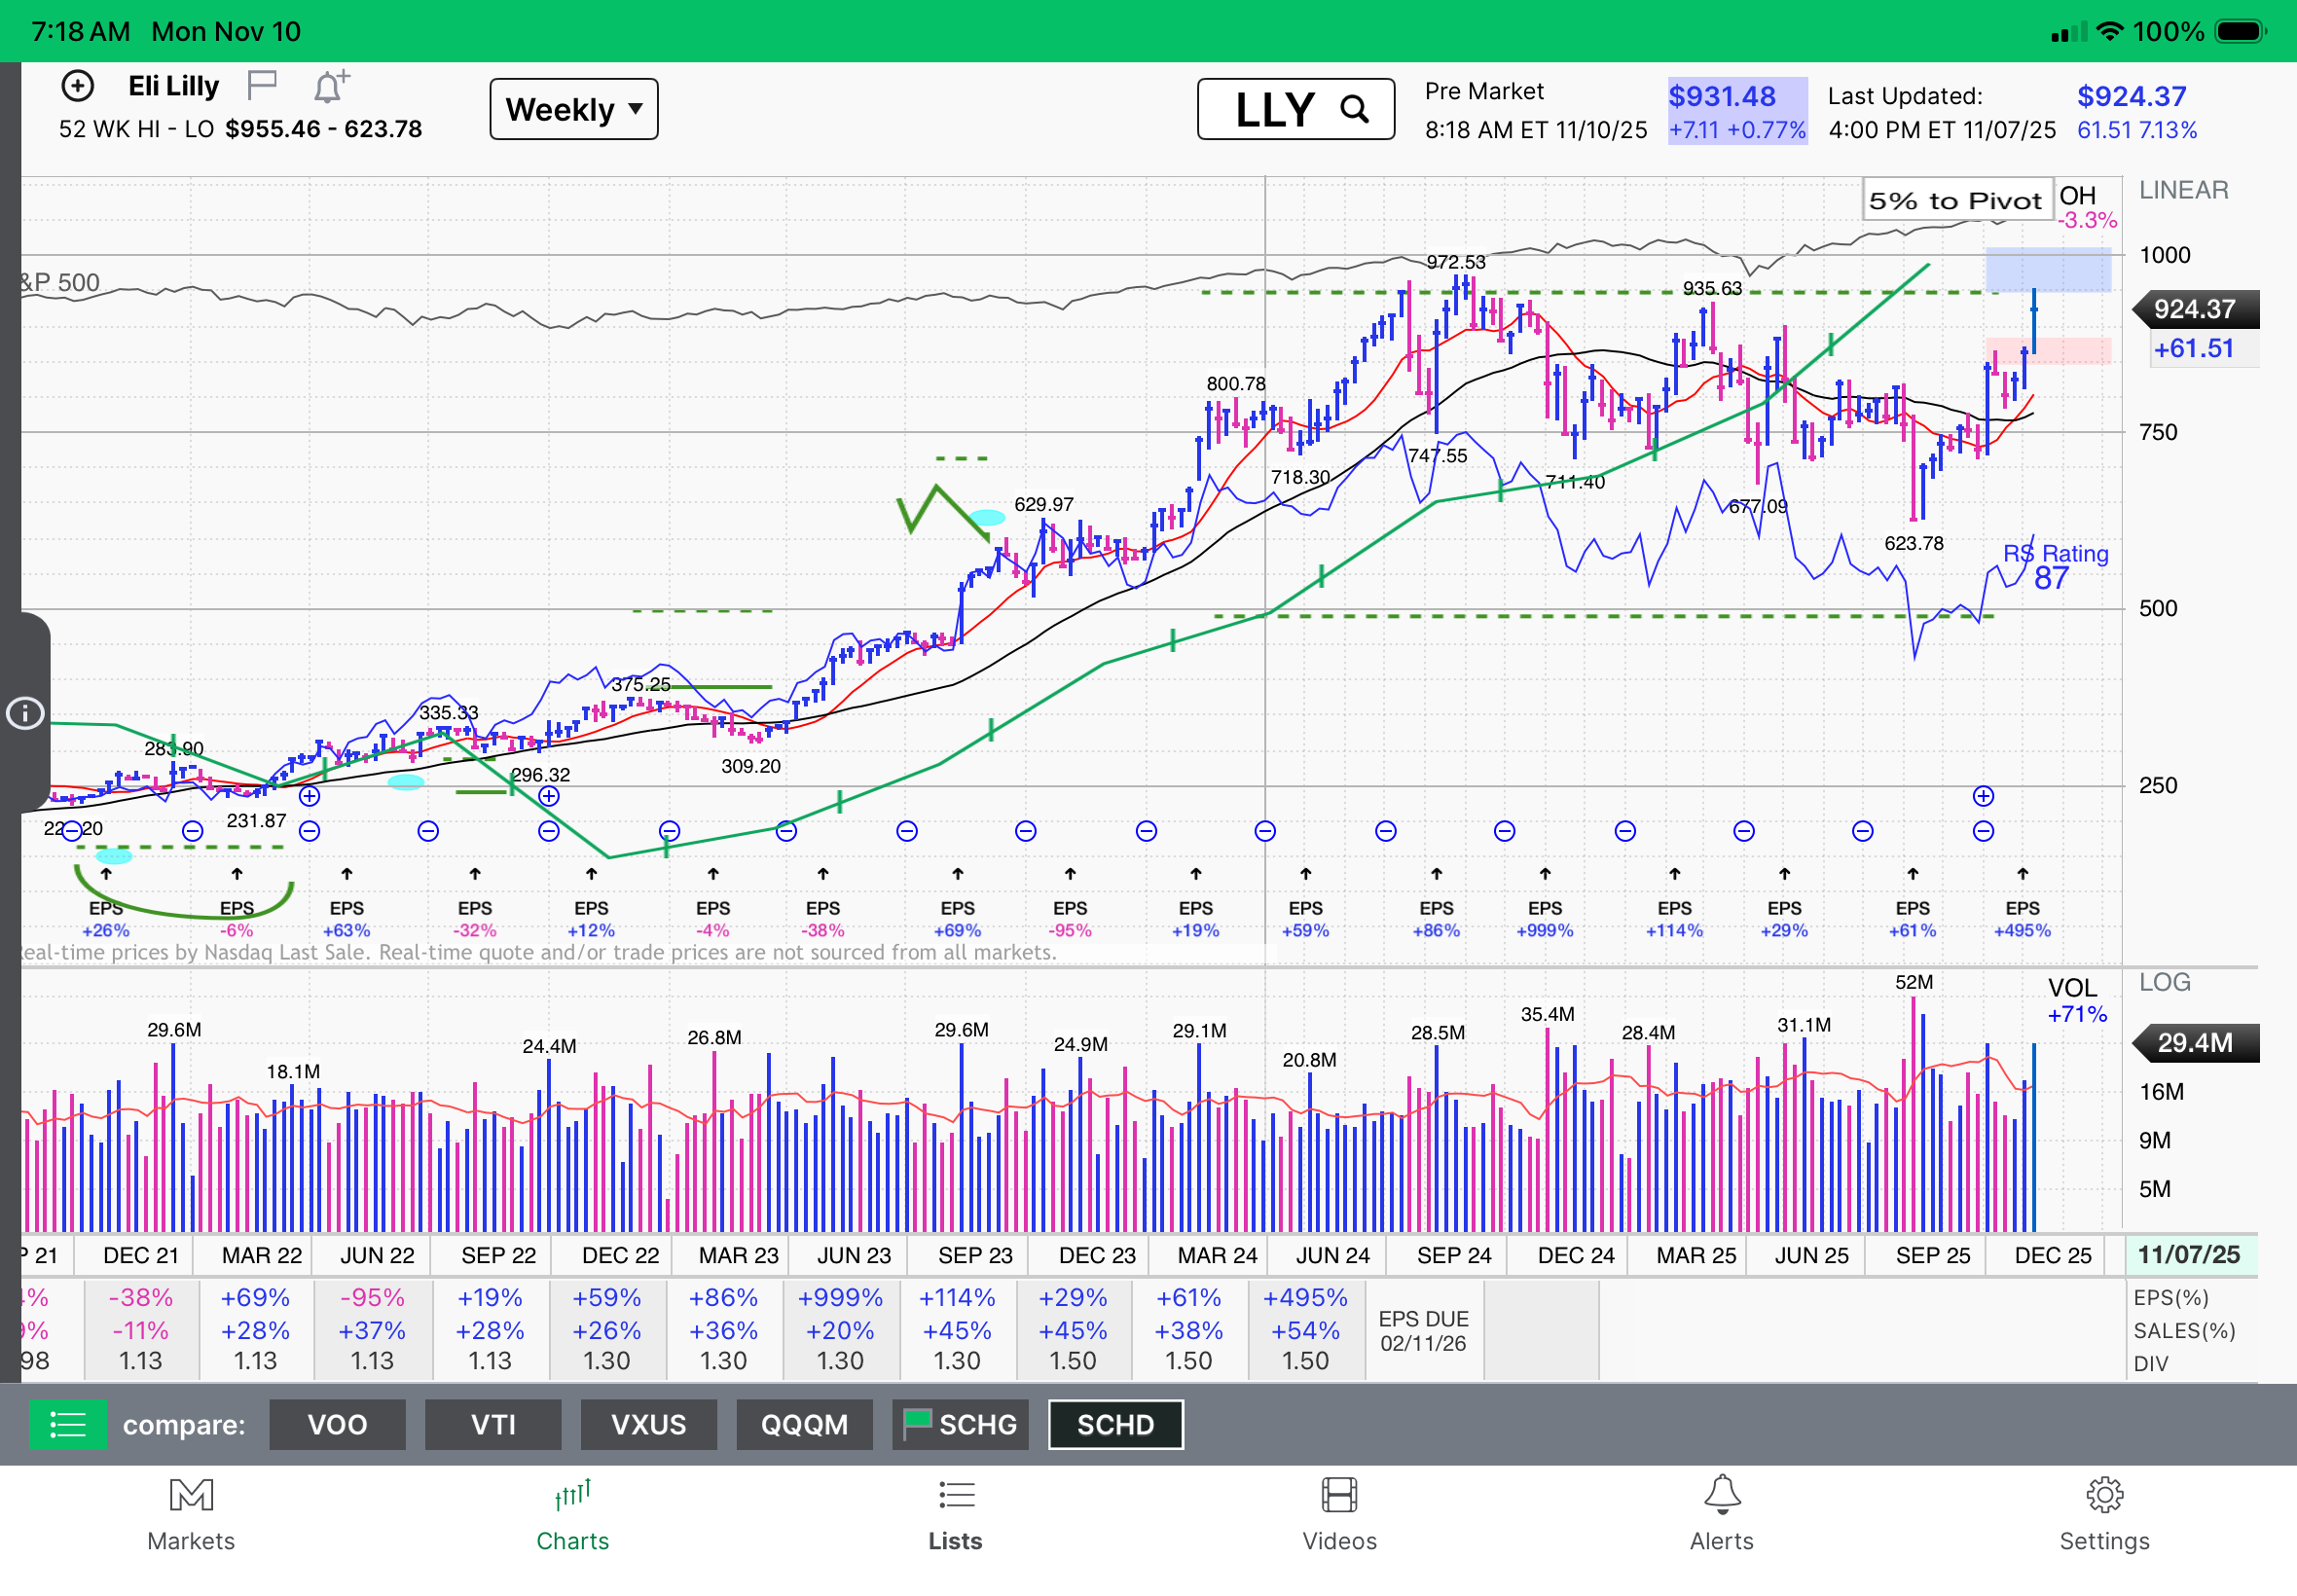Expand the Weekly timeframe dropdown
The width and height of the screenshot is (2297, 1596).
[x=573, y=109]
